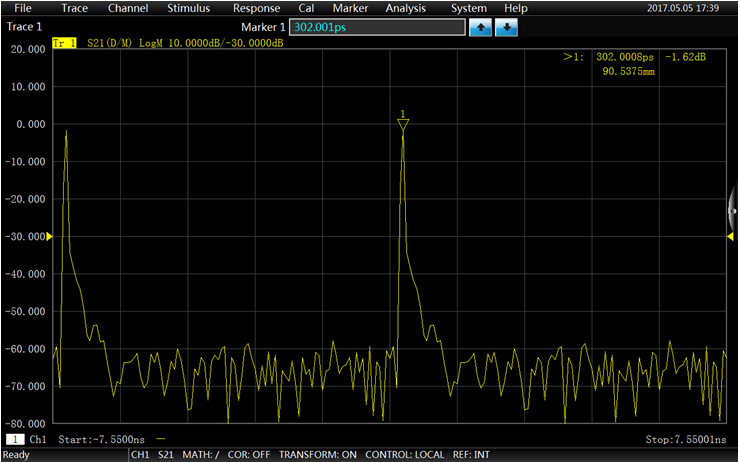The height and width of the screenshot is (462, 740).
Task: Open the Analysis menu
Action: [405, 8]
